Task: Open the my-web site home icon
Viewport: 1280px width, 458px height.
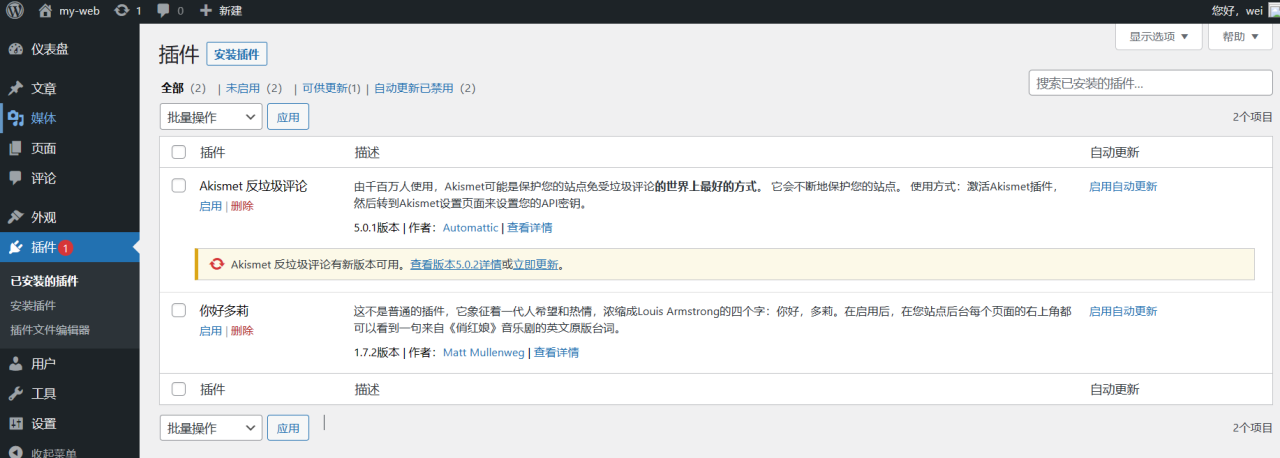Action: click(x=45, y=10)
